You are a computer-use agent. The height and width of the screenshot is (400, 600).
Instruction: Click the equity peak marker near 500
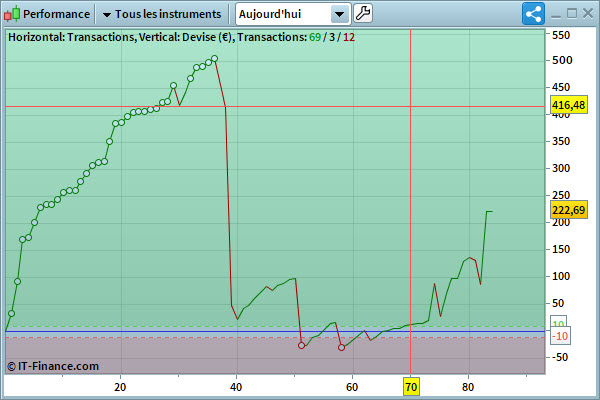point(215,59)
